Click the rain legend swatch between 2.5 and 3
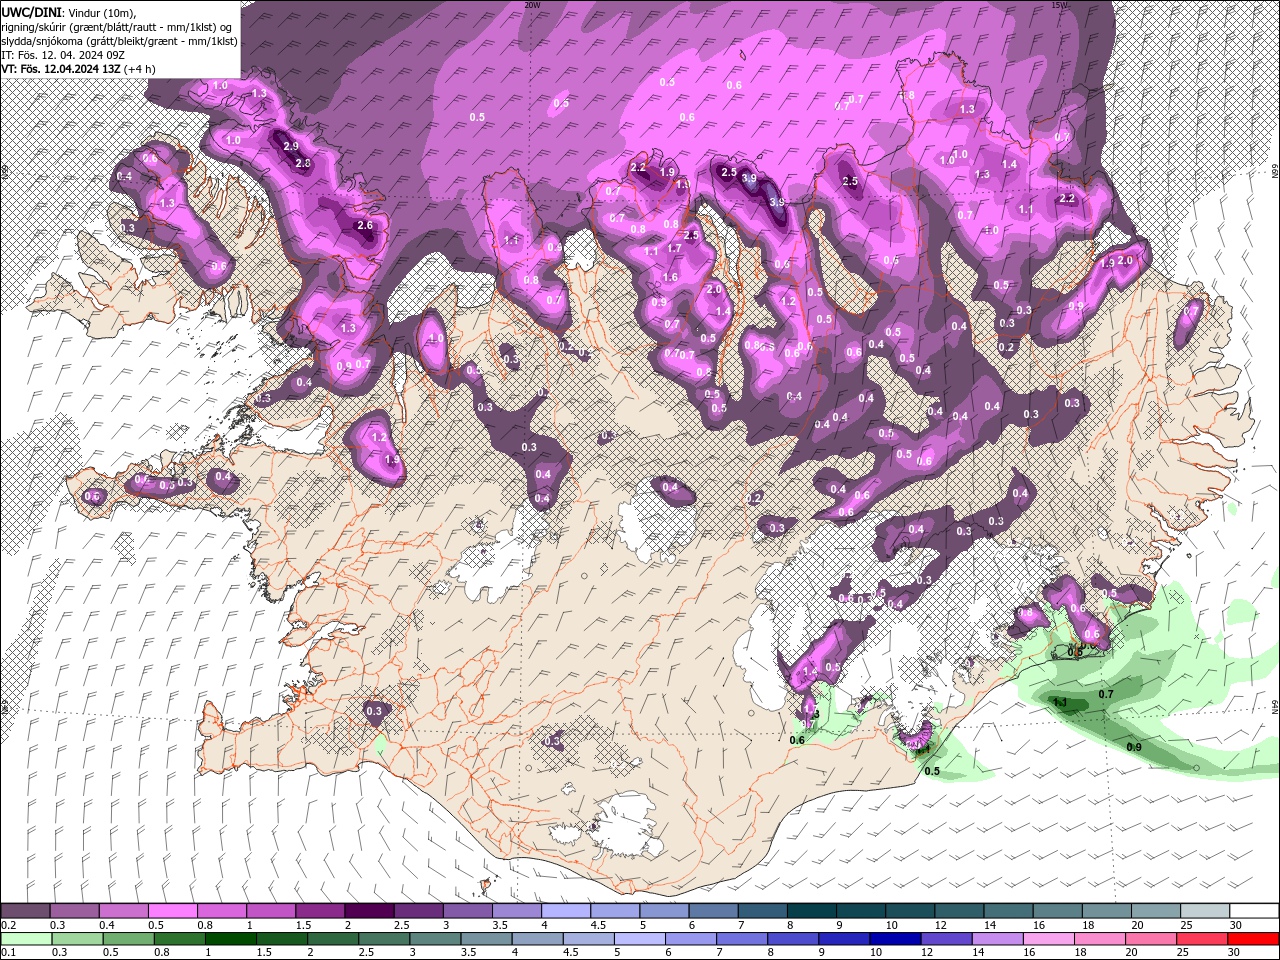 pyautogui.click(x=384, y=939)
